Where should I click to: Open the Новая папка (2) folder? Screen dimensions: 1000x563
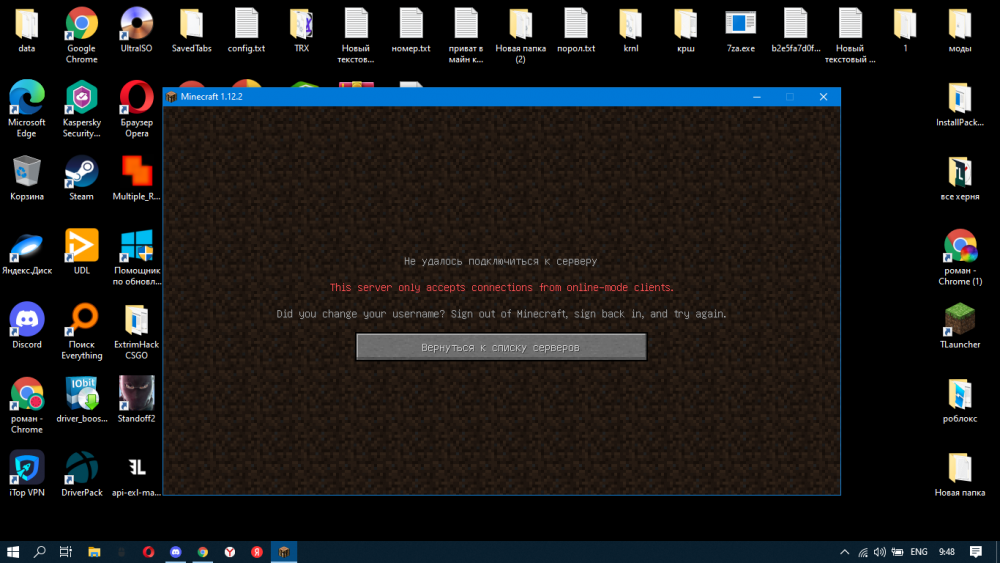(x=520, y=35)
